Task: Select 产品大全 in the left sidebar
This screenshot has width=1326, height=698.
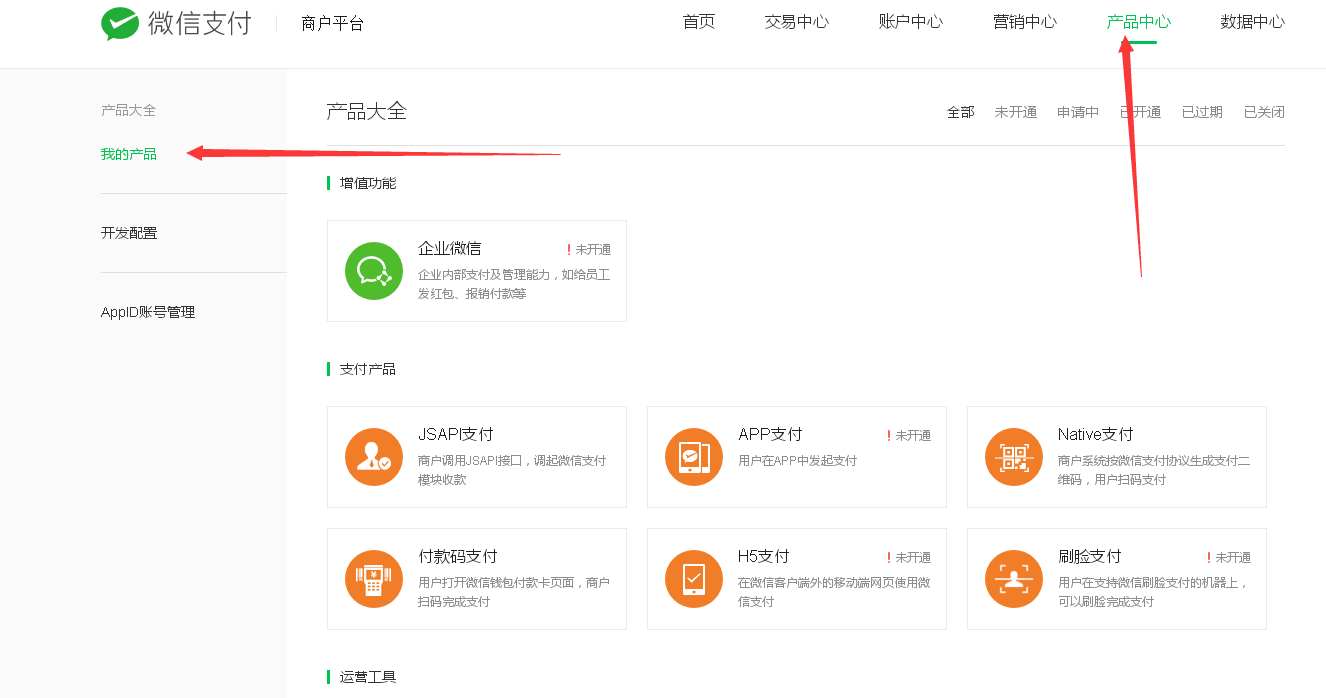Action: click(x=128, y=110)
